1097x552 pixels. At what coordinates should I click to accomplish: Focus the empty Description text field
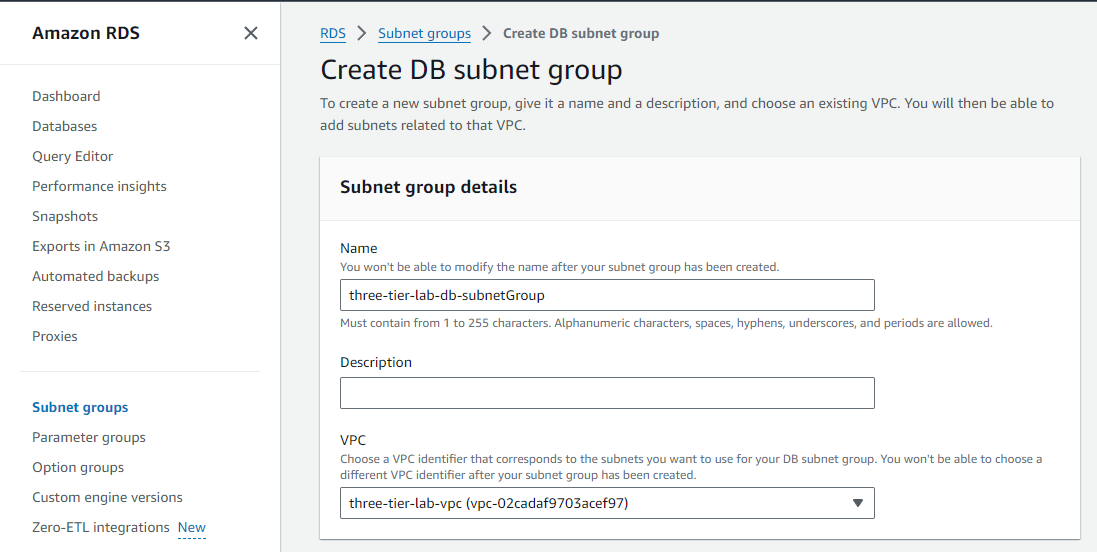tap(607, 393)
